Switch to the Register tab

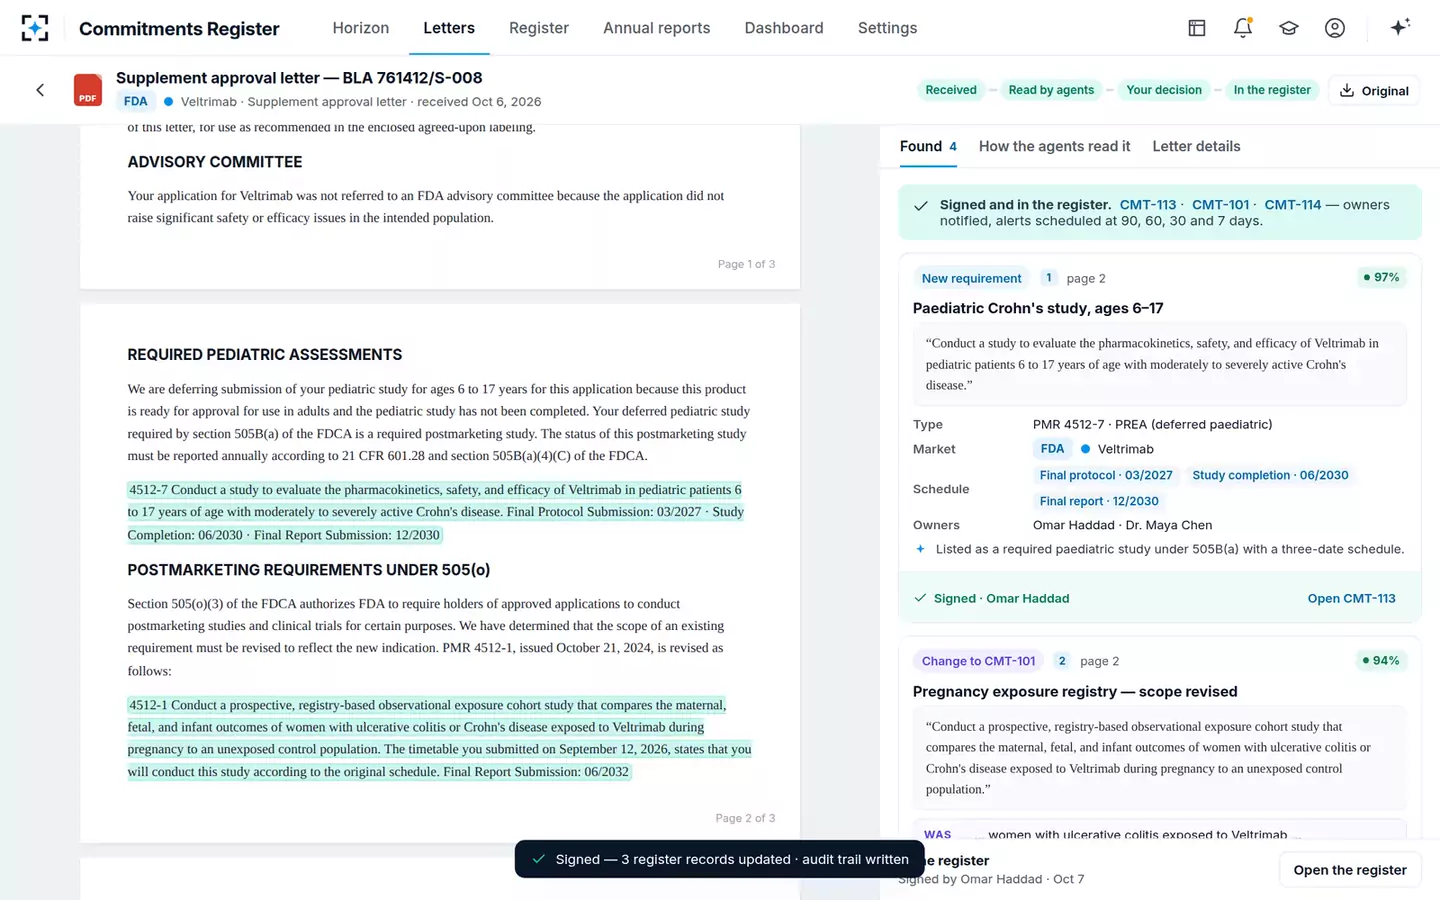click(x=539, y=28)
